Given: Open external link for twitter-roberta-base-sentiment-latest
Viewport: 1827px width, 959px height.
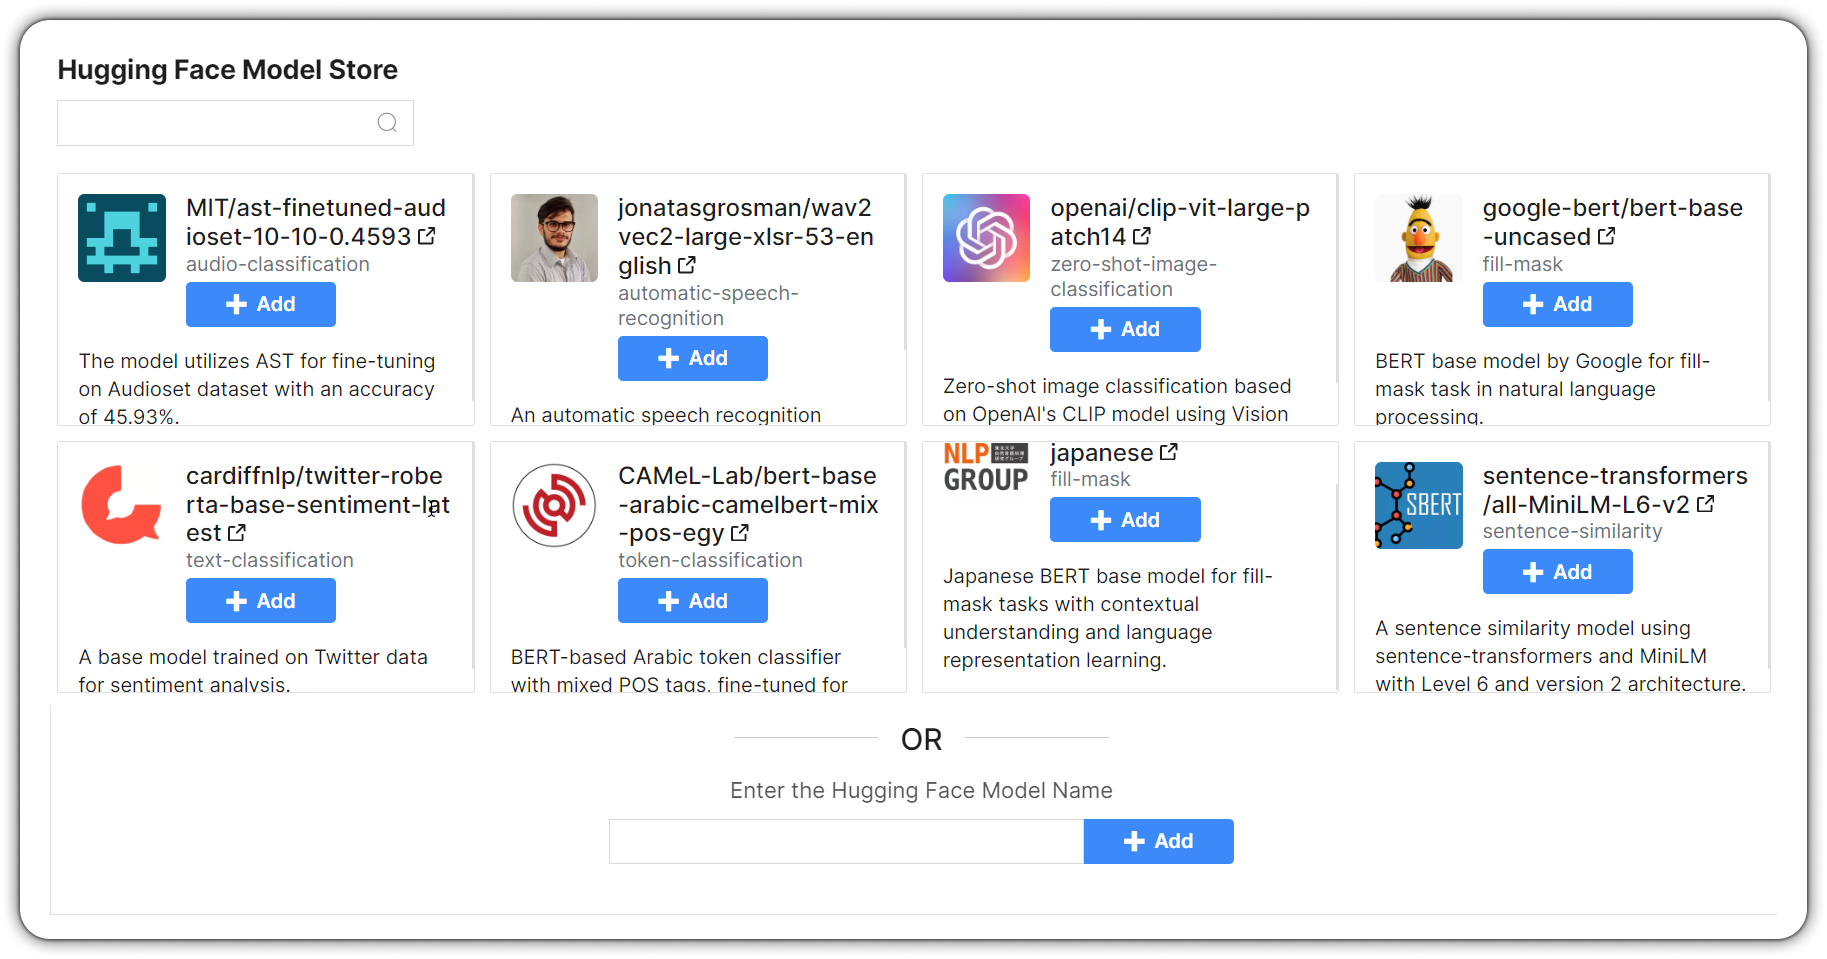Looking at the screenshot, I should pos(237,533).
